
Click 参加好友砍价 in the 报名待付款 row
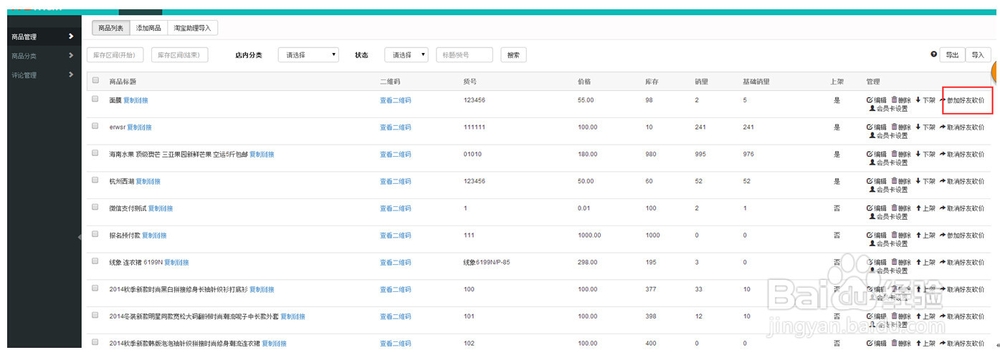(x=962, y=236)
